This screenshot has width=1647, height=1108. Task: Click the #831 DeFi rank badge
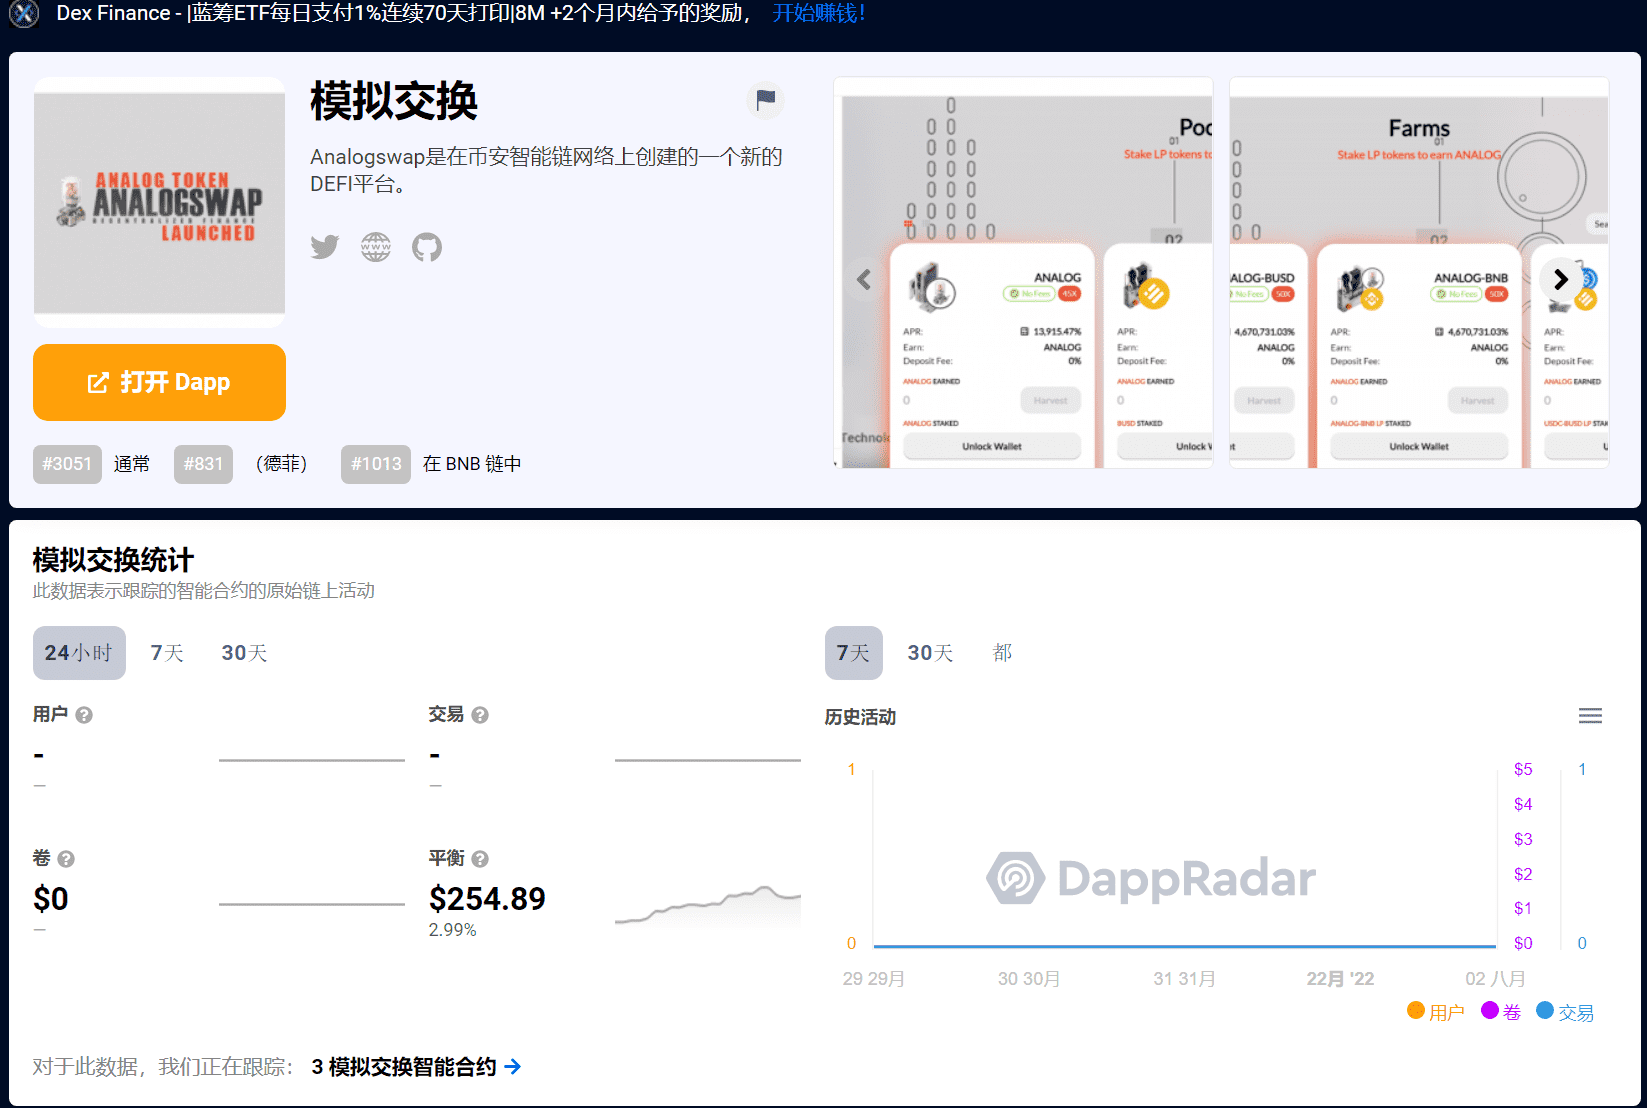203,464
